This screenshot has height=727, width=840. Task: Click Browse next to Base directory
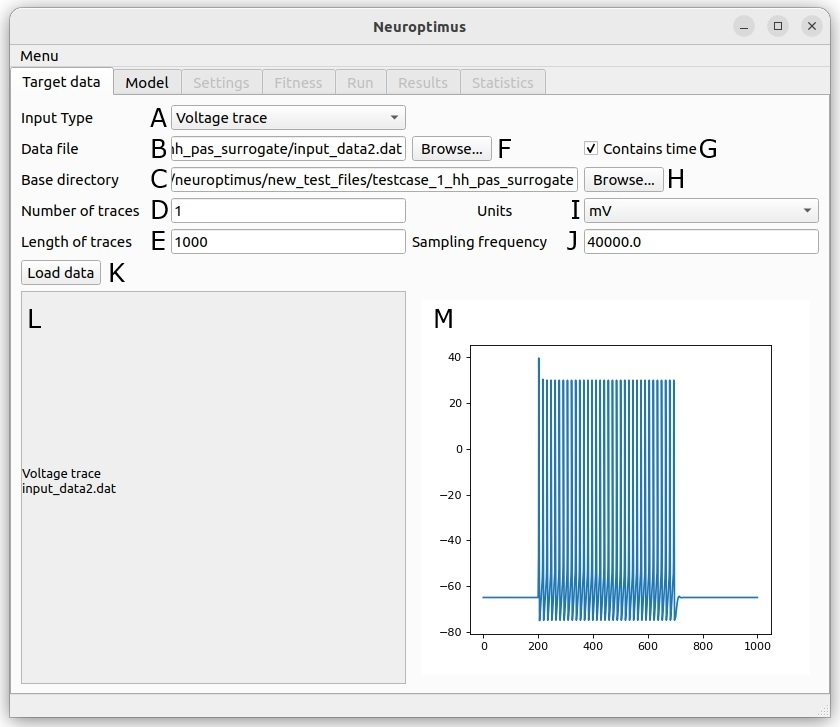pos(624,179)
